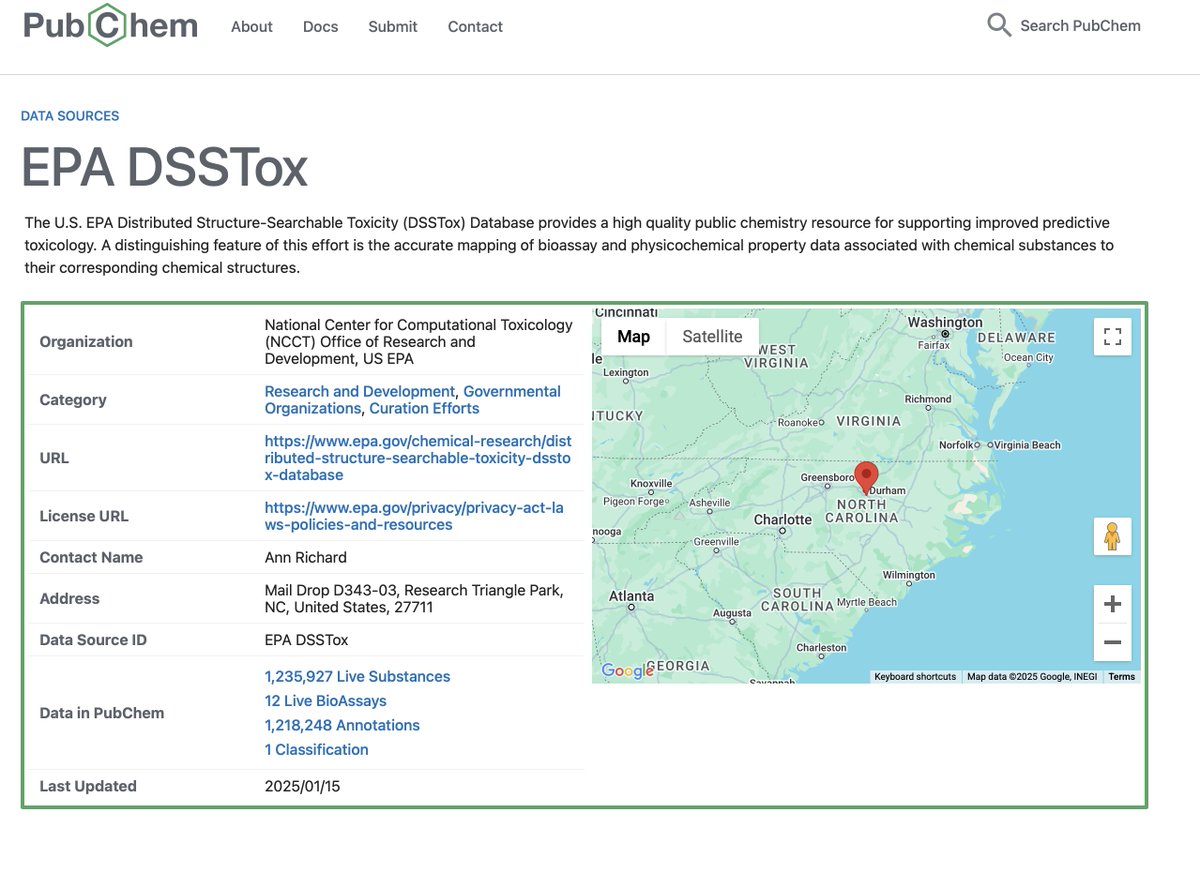
Task: View 12 Live BioAssays
Action: coord(326,701)
